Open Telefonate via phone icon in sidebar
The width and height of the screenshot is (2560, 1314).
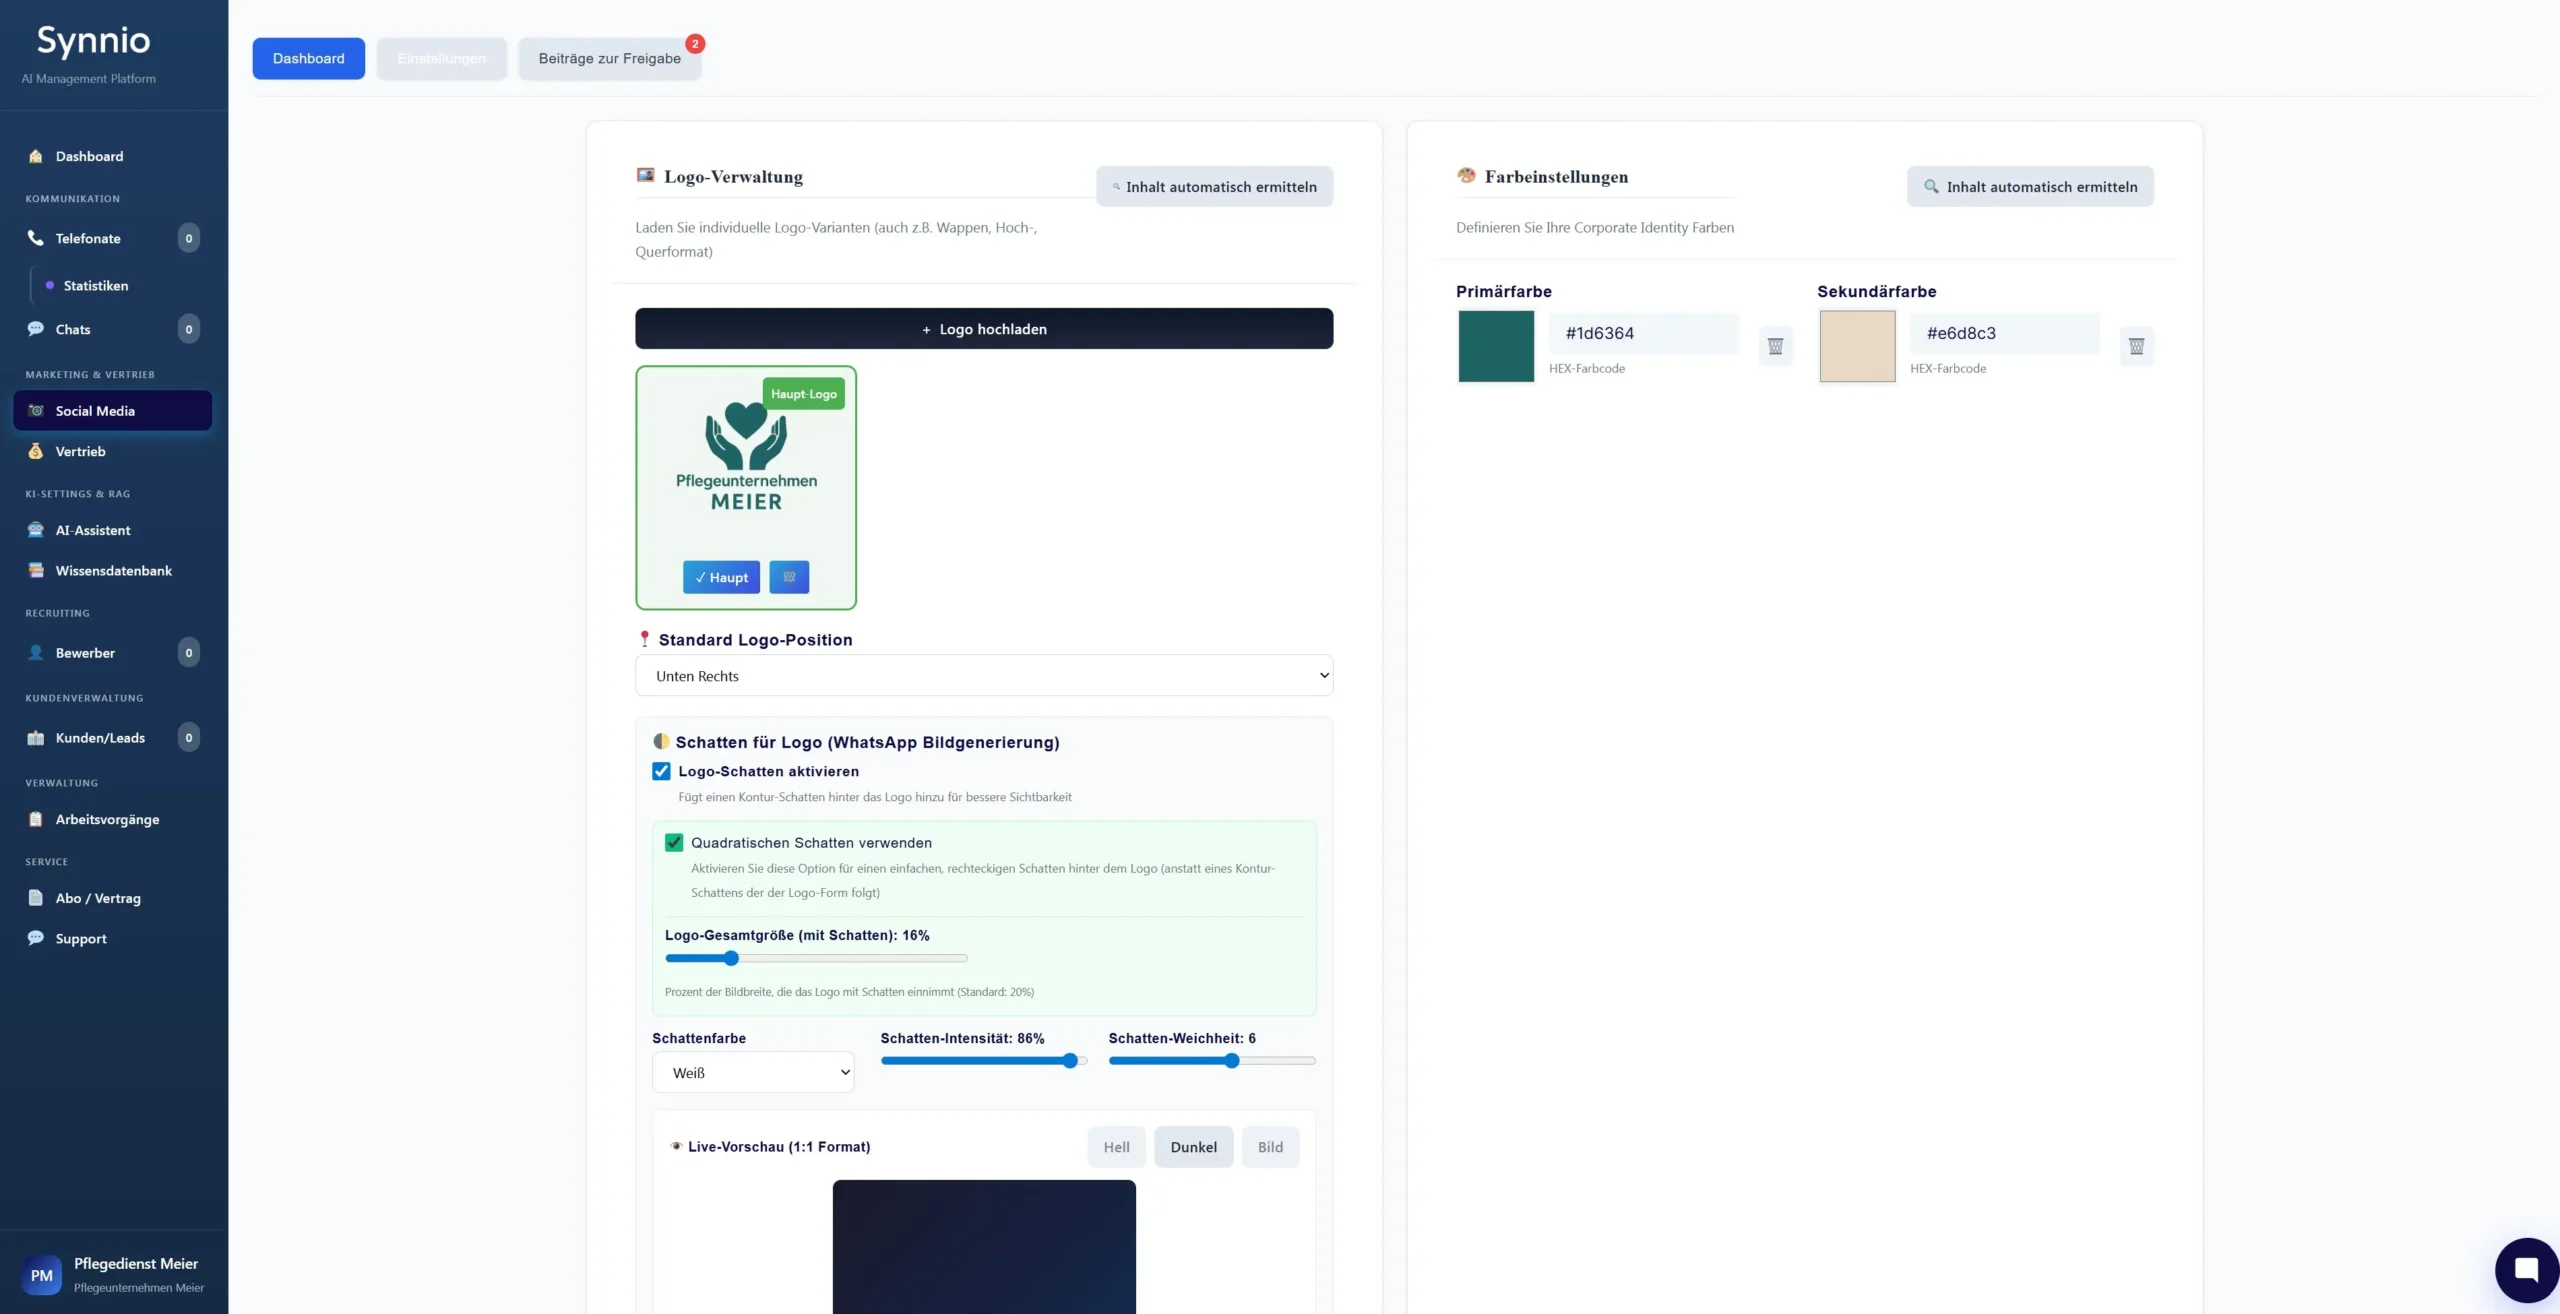click(36, 238)
